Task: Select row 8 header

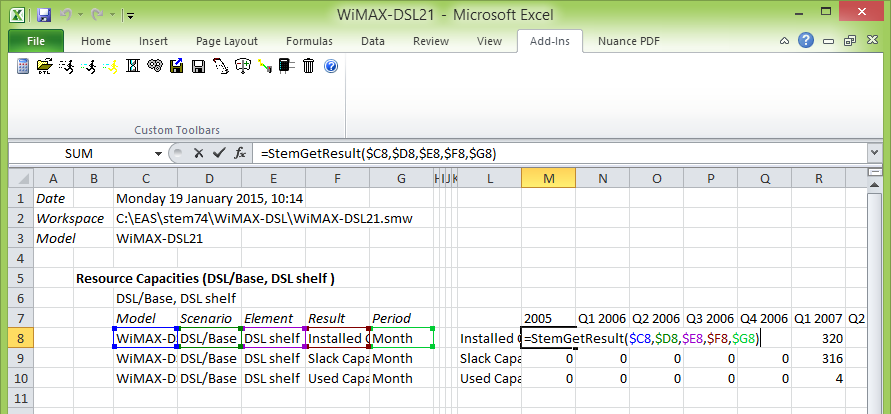Action: coord(21,338)
